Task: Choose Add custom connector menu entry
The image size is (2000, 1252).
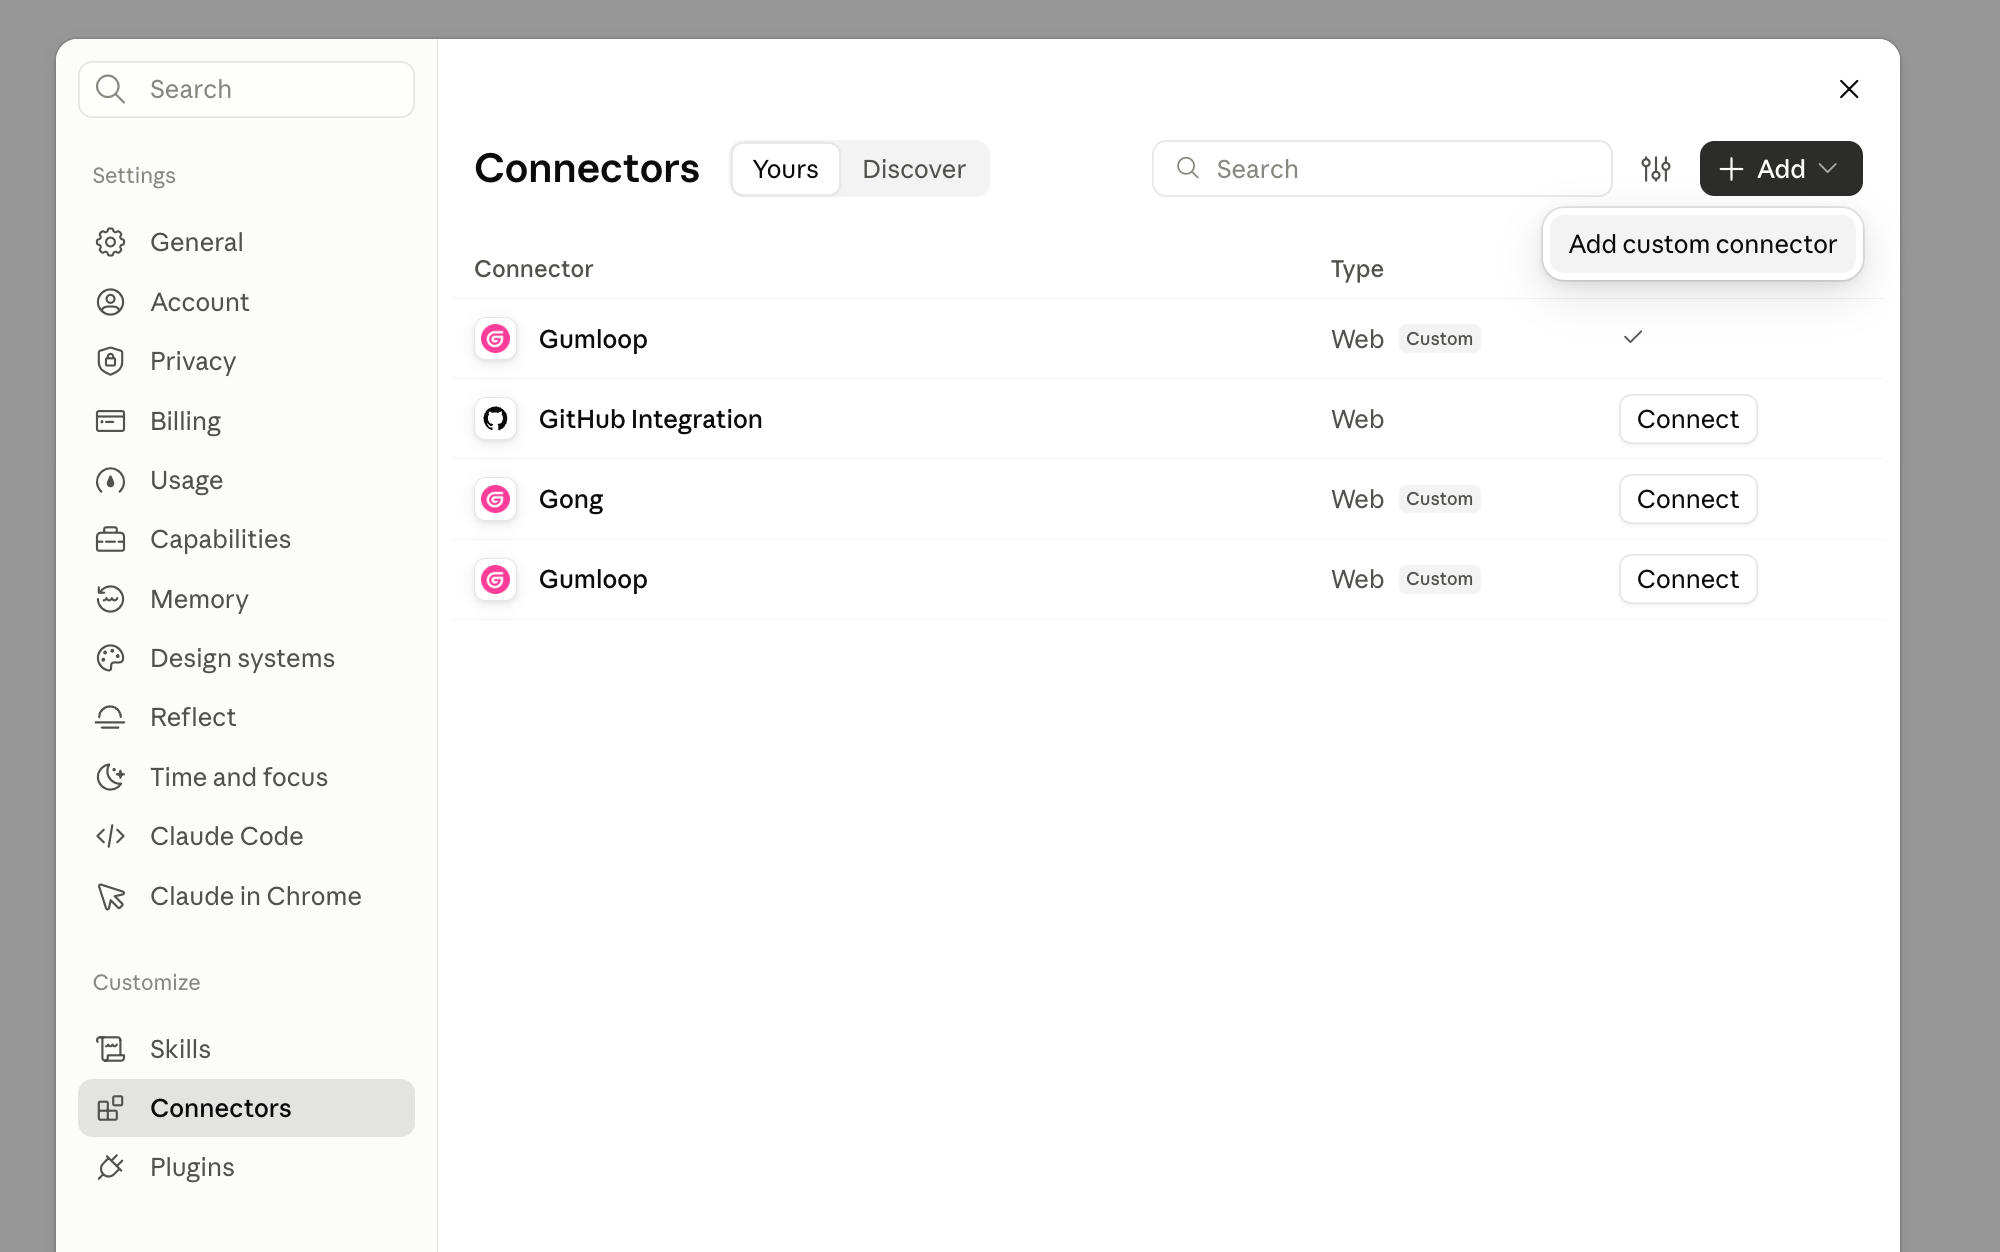Action: (1702, 244)
